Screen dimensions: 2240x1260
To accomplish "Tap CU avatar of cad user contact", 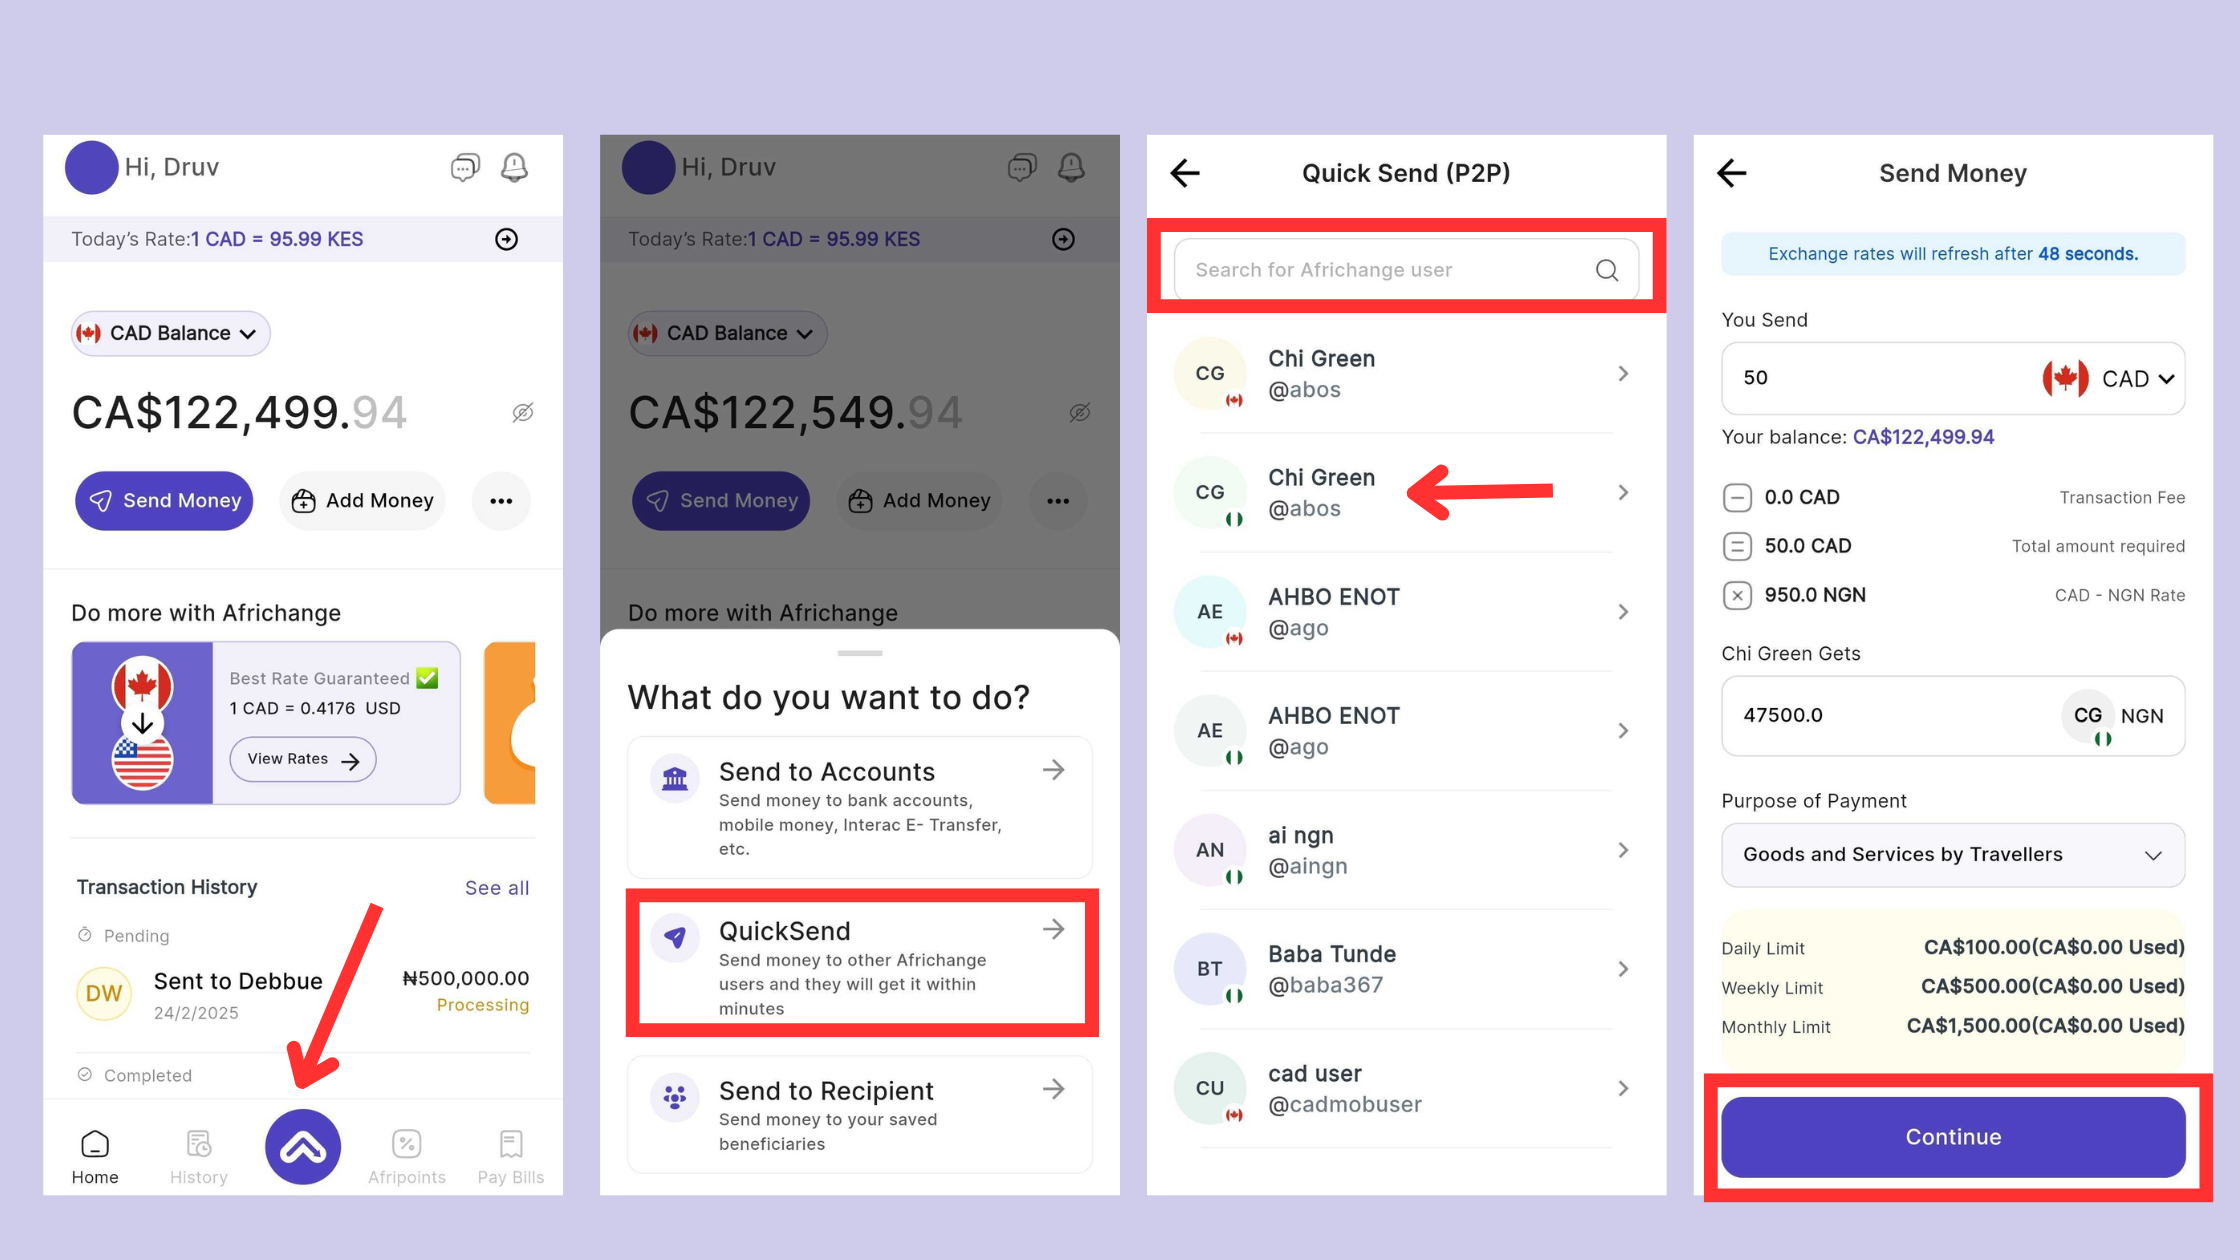I will 1210,1088.
